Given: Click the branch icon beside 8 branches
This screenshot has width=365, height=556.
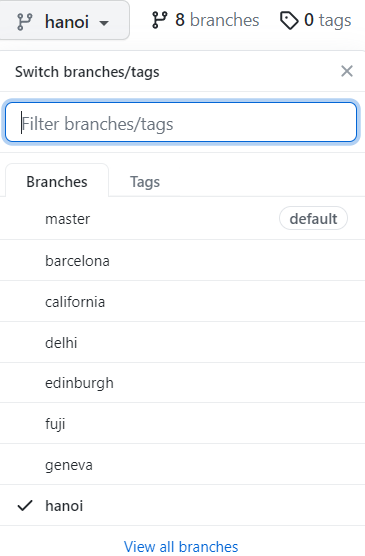Looking at the screenshot, I should click(x=159, y=20).
